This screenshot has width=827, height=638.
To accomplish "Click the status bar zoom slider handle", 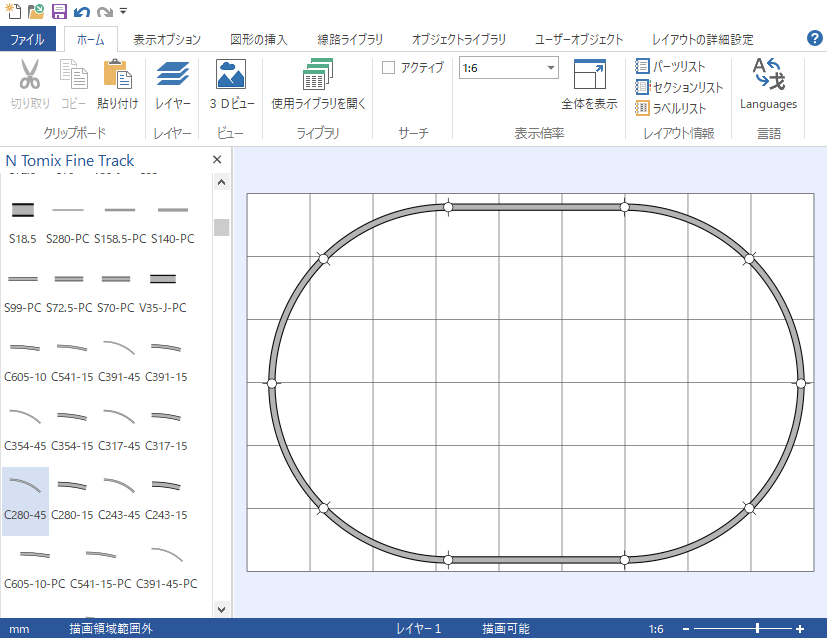I will (757, 628).
